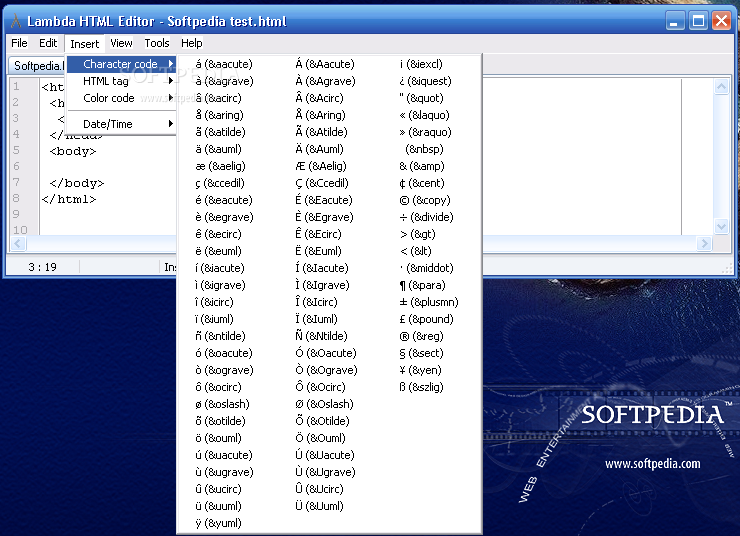Viewport: 740px width, 536px height.
Task: Open the Edit menu
Action: click(x=48, y=43)
